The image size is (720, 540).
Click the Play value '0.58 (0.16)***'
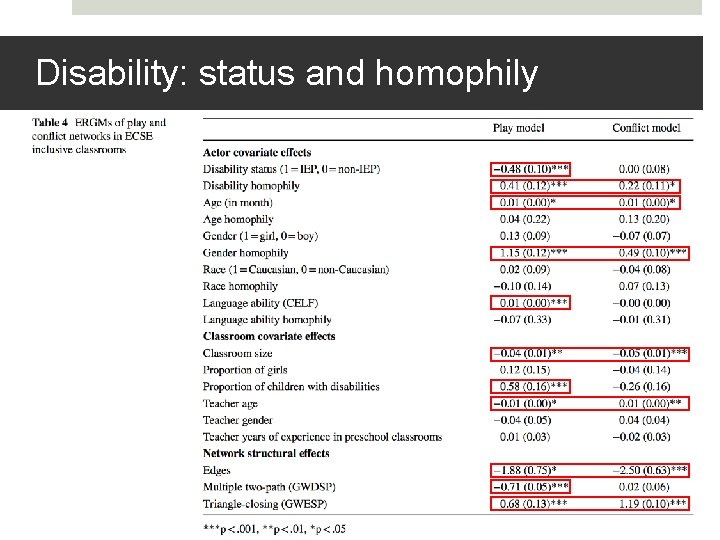pyautogui.click(x=533, y=387)
